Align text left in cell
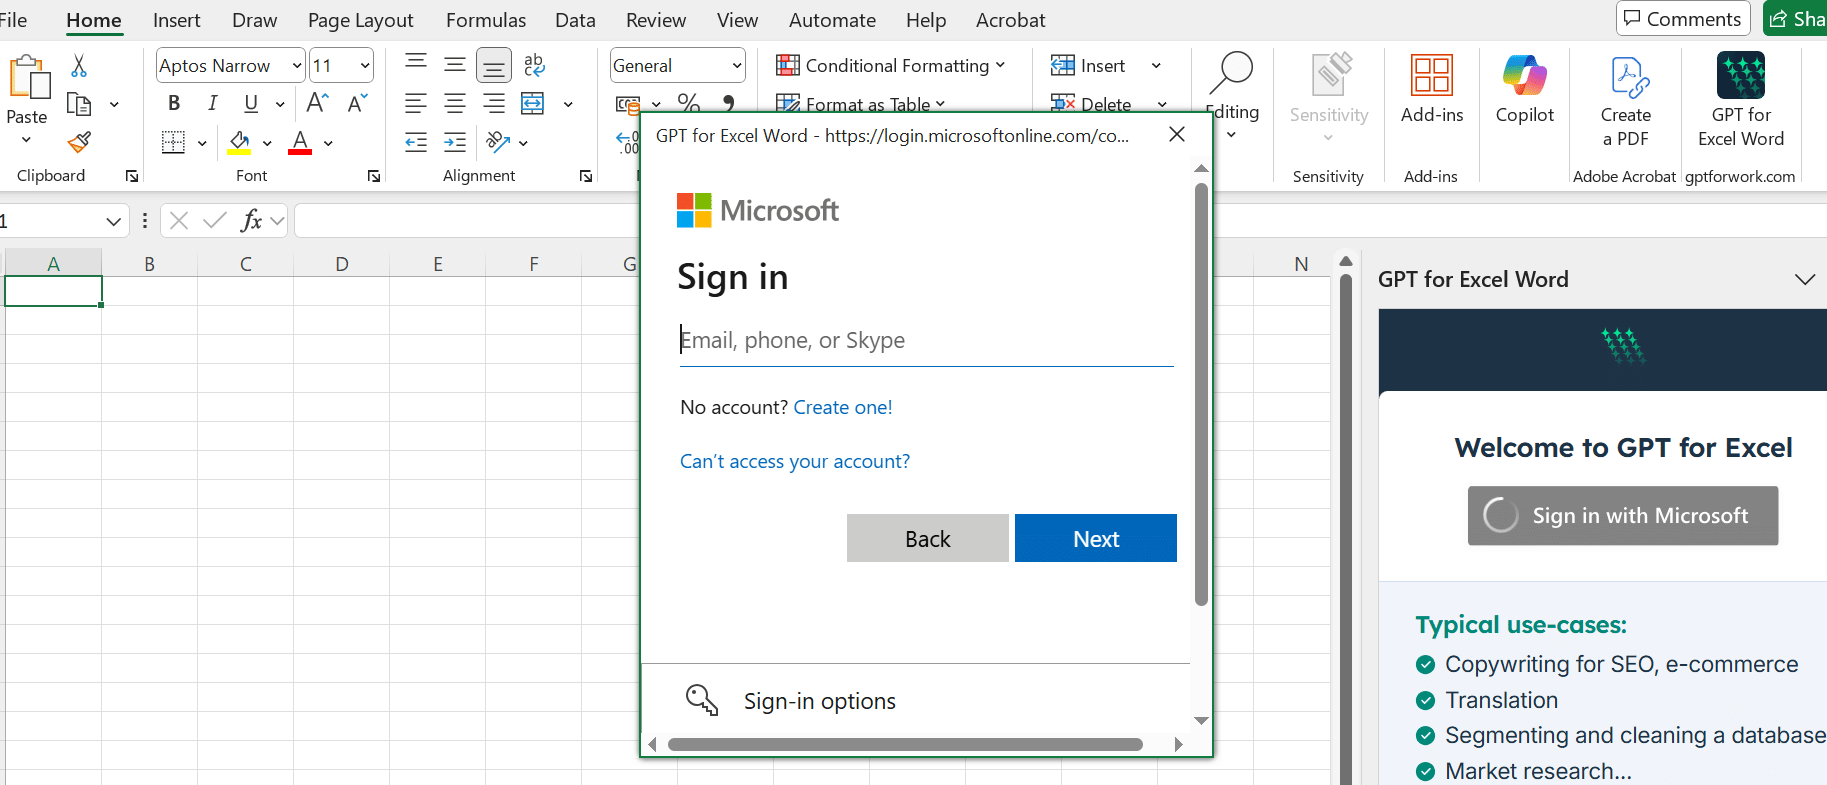This screenshot has height=785, width=1827. [416, 103]
